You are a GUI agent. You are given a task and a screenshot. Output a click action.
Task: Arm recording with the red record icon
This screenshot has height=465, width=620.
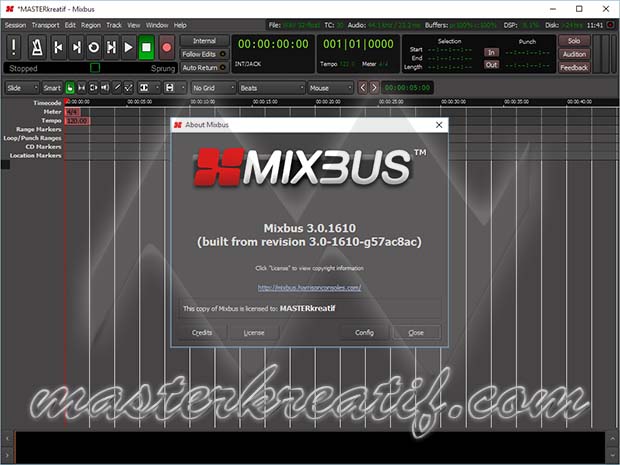(167, 47)
